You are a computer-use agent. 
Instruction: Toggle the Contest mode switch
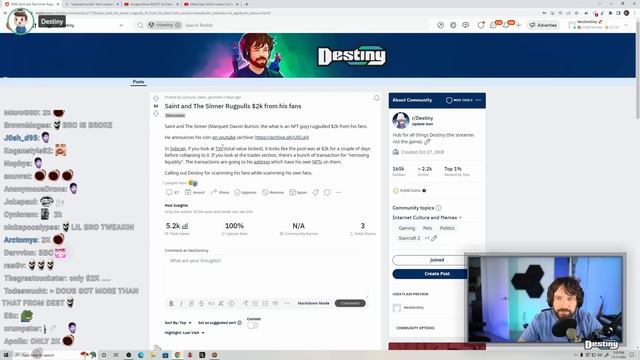coord(253,325)
